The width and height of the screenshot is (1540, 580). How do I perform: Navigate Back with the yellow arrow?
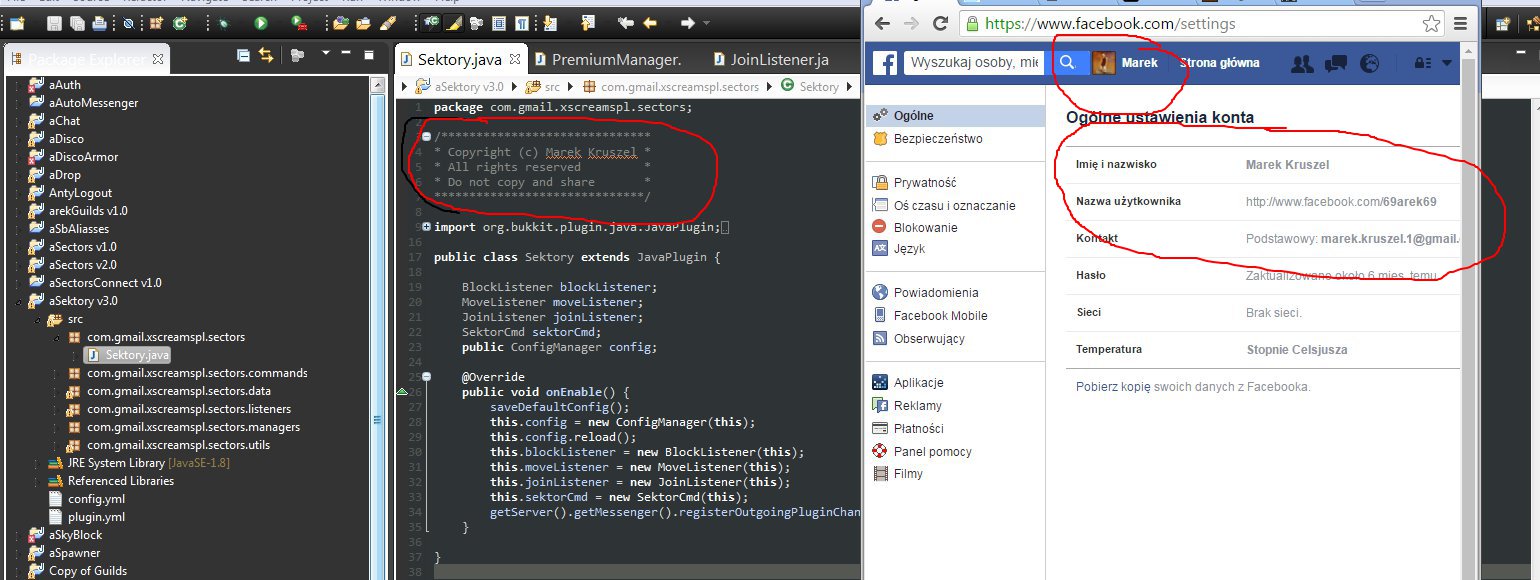pos(650,23)
